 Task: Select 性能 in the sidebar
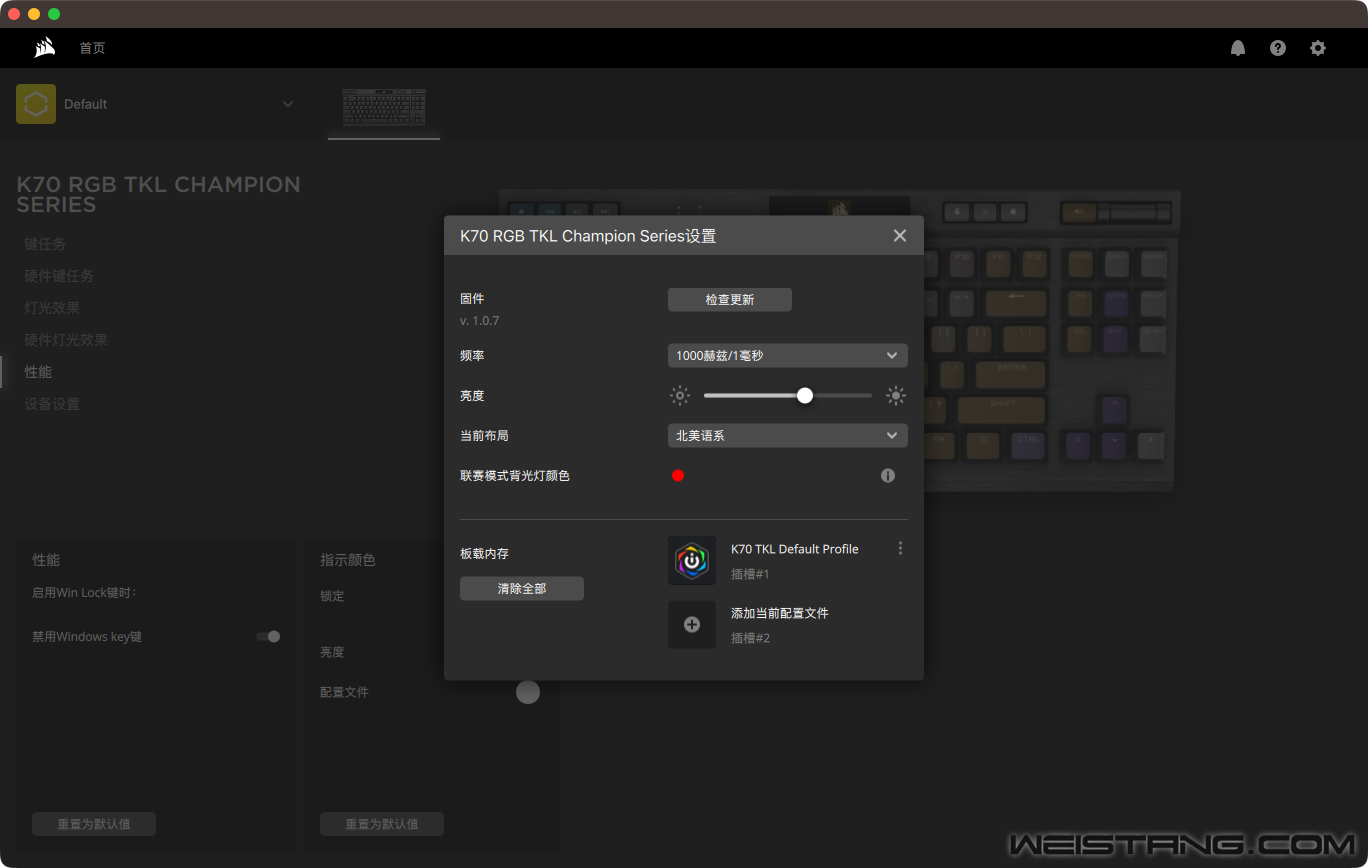pyautogui.click(x=38, y=372)
